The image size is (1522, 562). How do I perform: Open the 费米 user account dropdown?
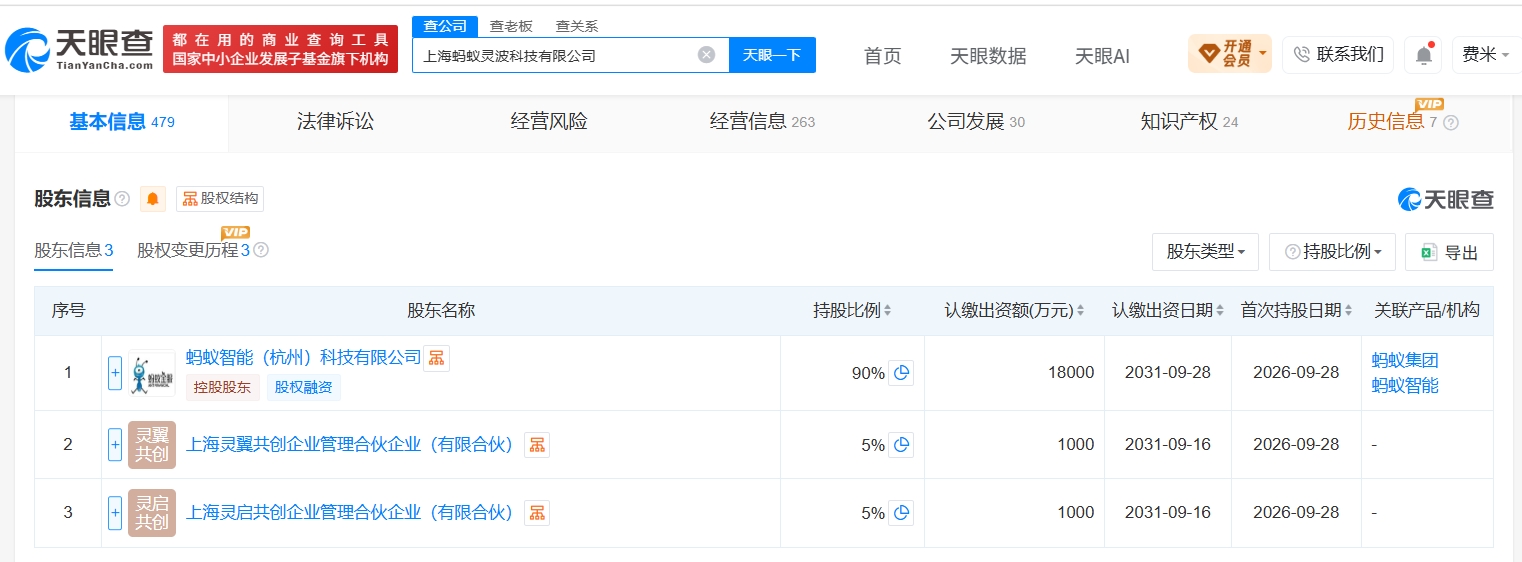(1485, 54)
